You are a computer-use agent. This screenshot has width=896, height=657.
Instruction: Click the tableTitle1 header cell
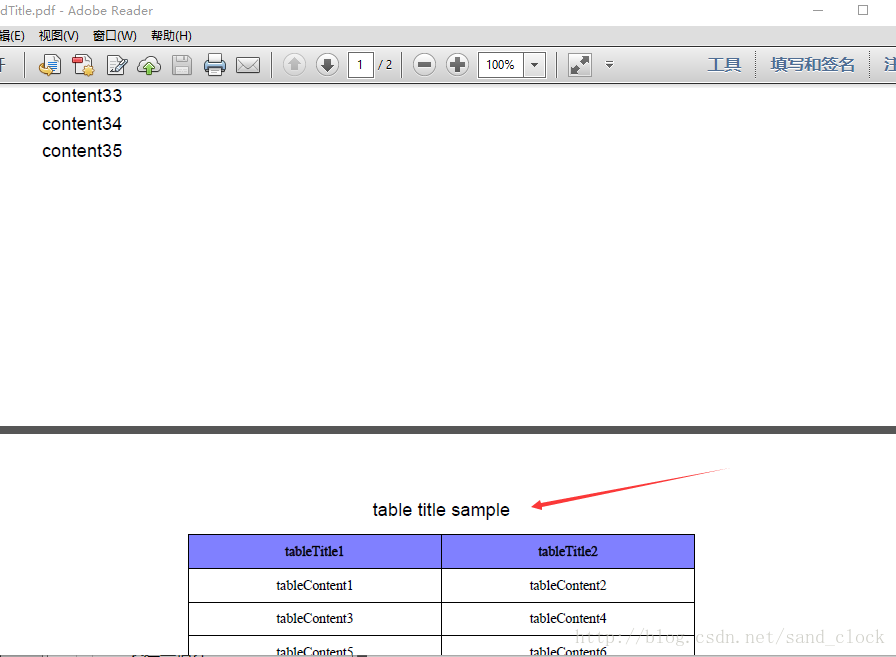tap(315, 551)
